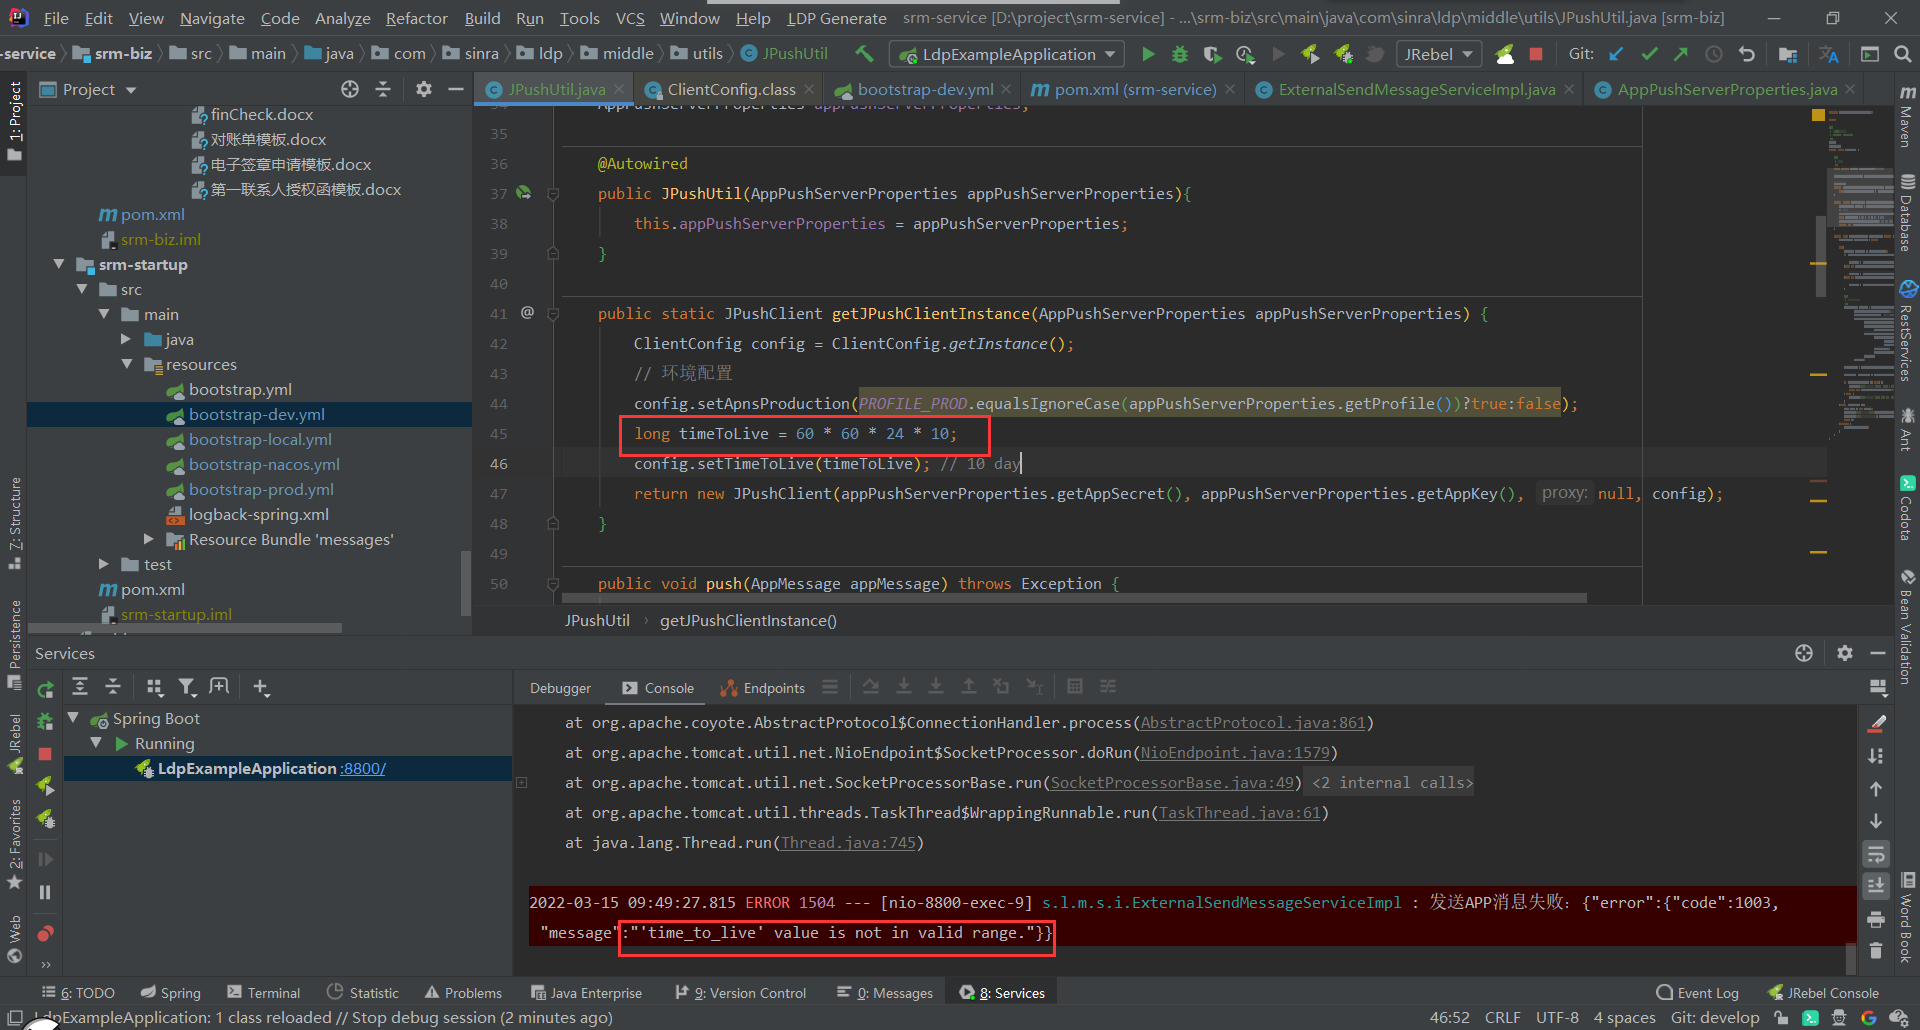Open the Services filter icon
Image resolution: width=1920 pixels, height=1030 pixels.
(x=187, y=687)
